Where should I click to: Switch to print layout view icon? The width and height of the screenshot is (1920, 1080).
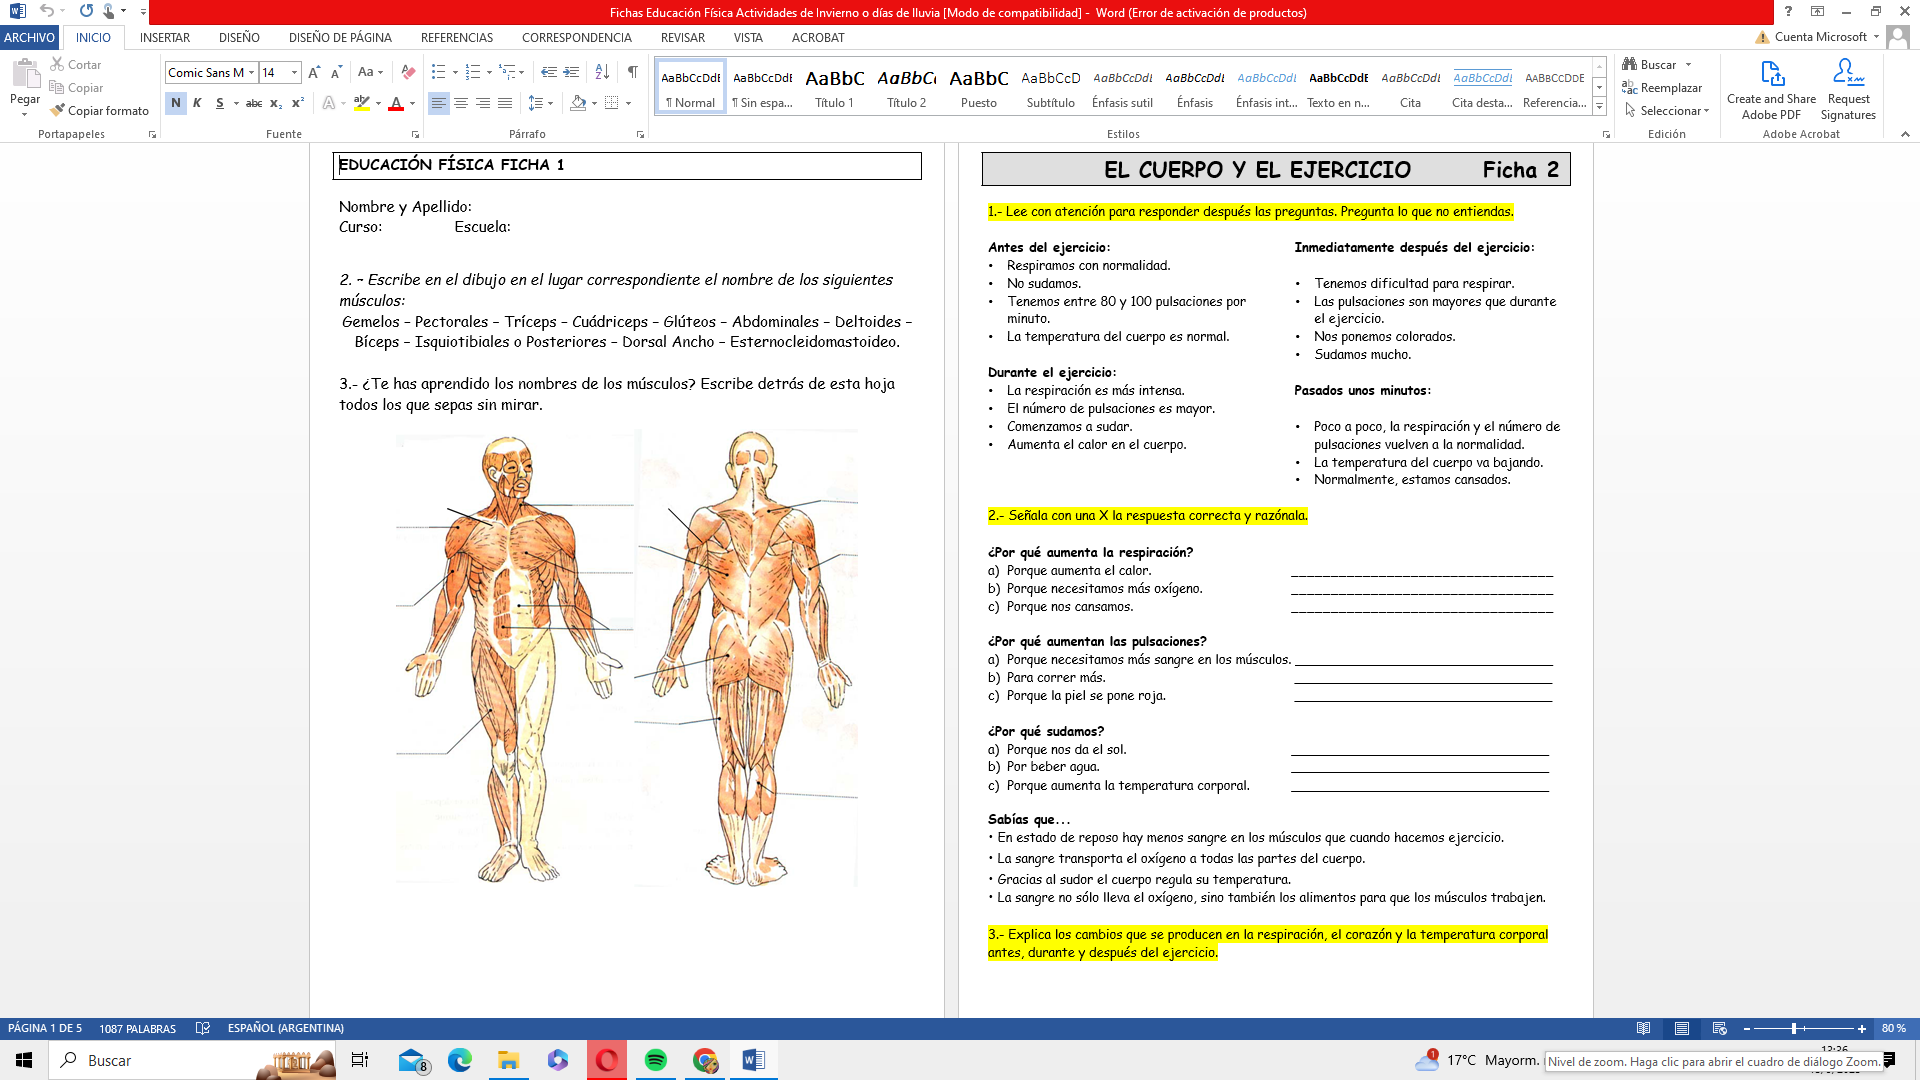(x=1682, y=1028)
